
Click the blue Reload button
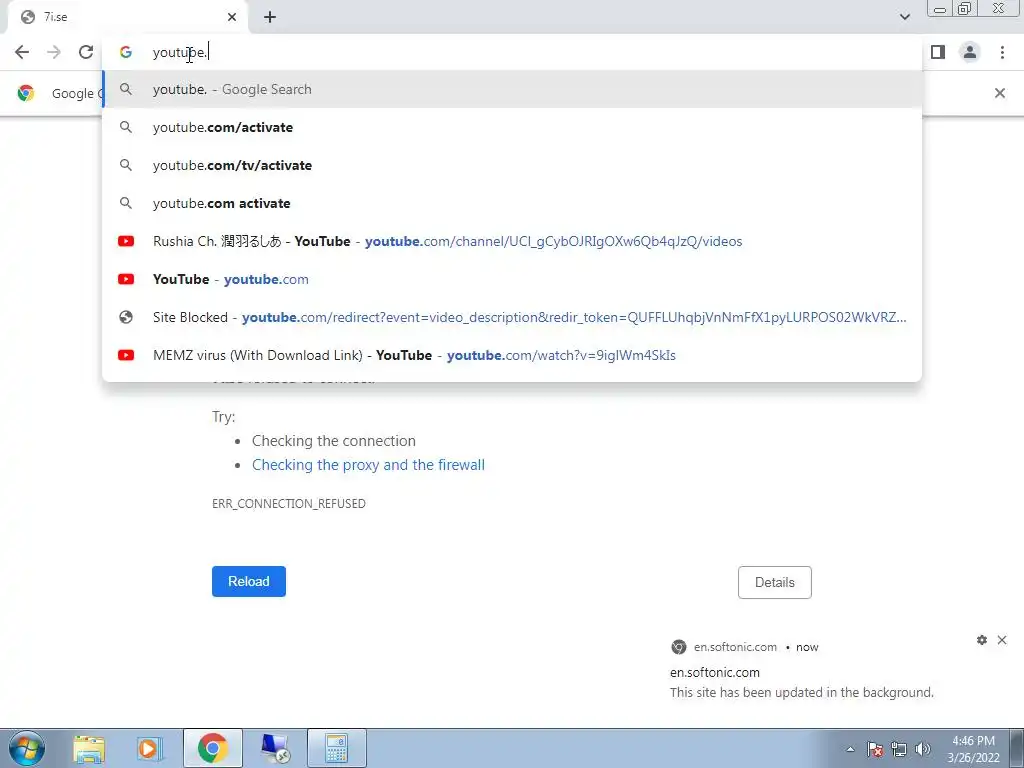(249, 581)
